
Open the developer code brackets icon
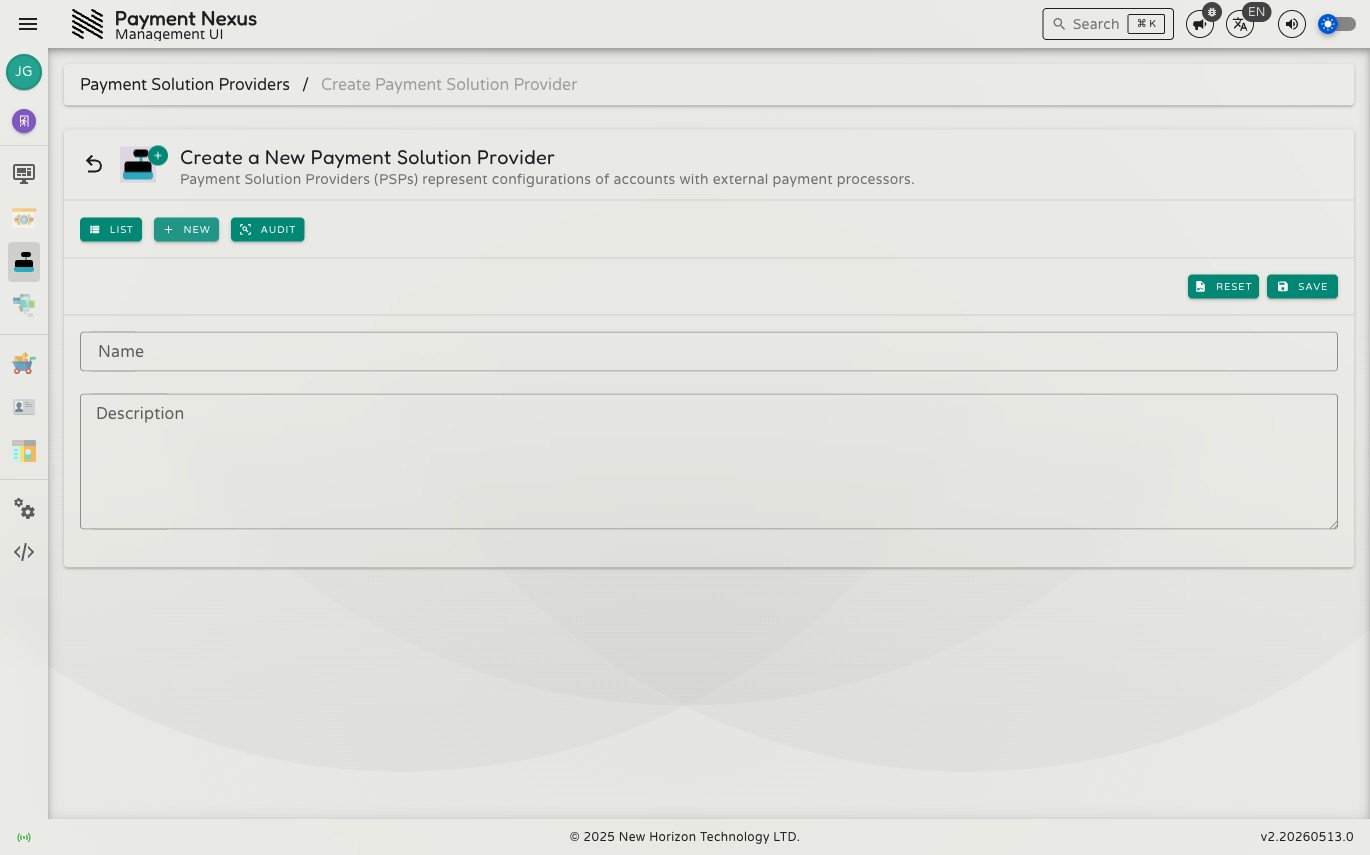click(24, 552)
